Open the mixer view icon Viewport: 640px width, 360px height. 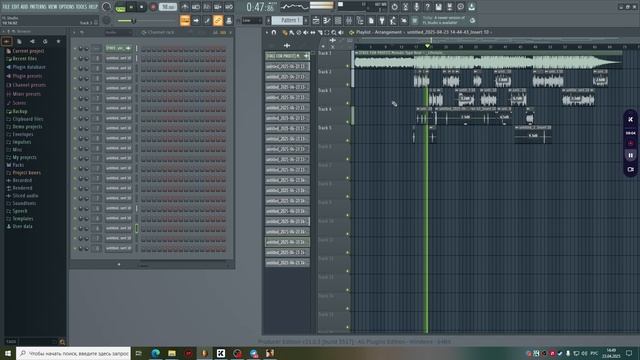tap(349, 20)
